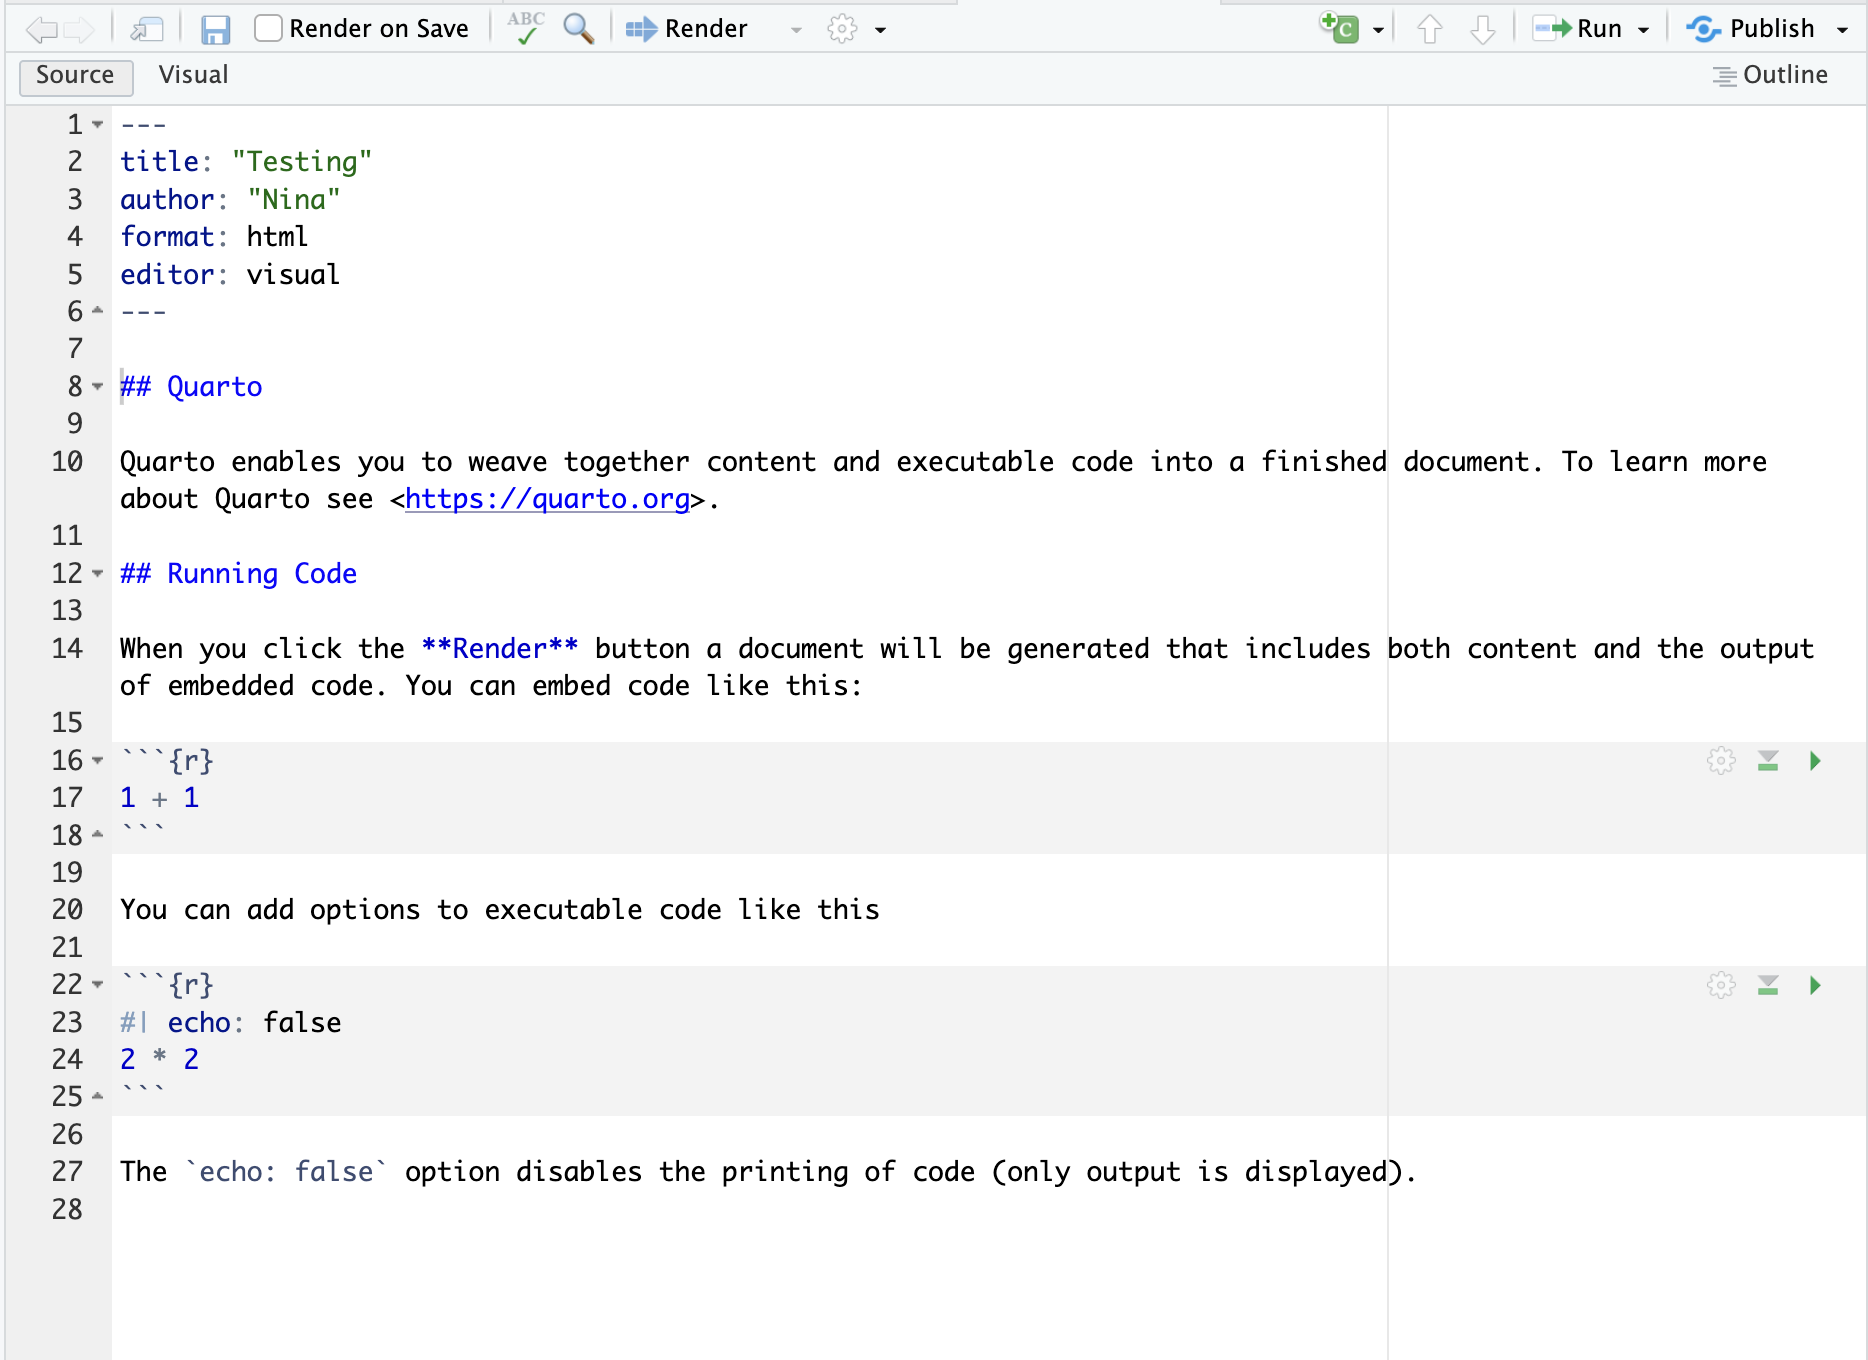The height and width of the screenshot is (1360, 1868).
Task: Open the https://quarto.org link
Action: [x=548, y=499]
